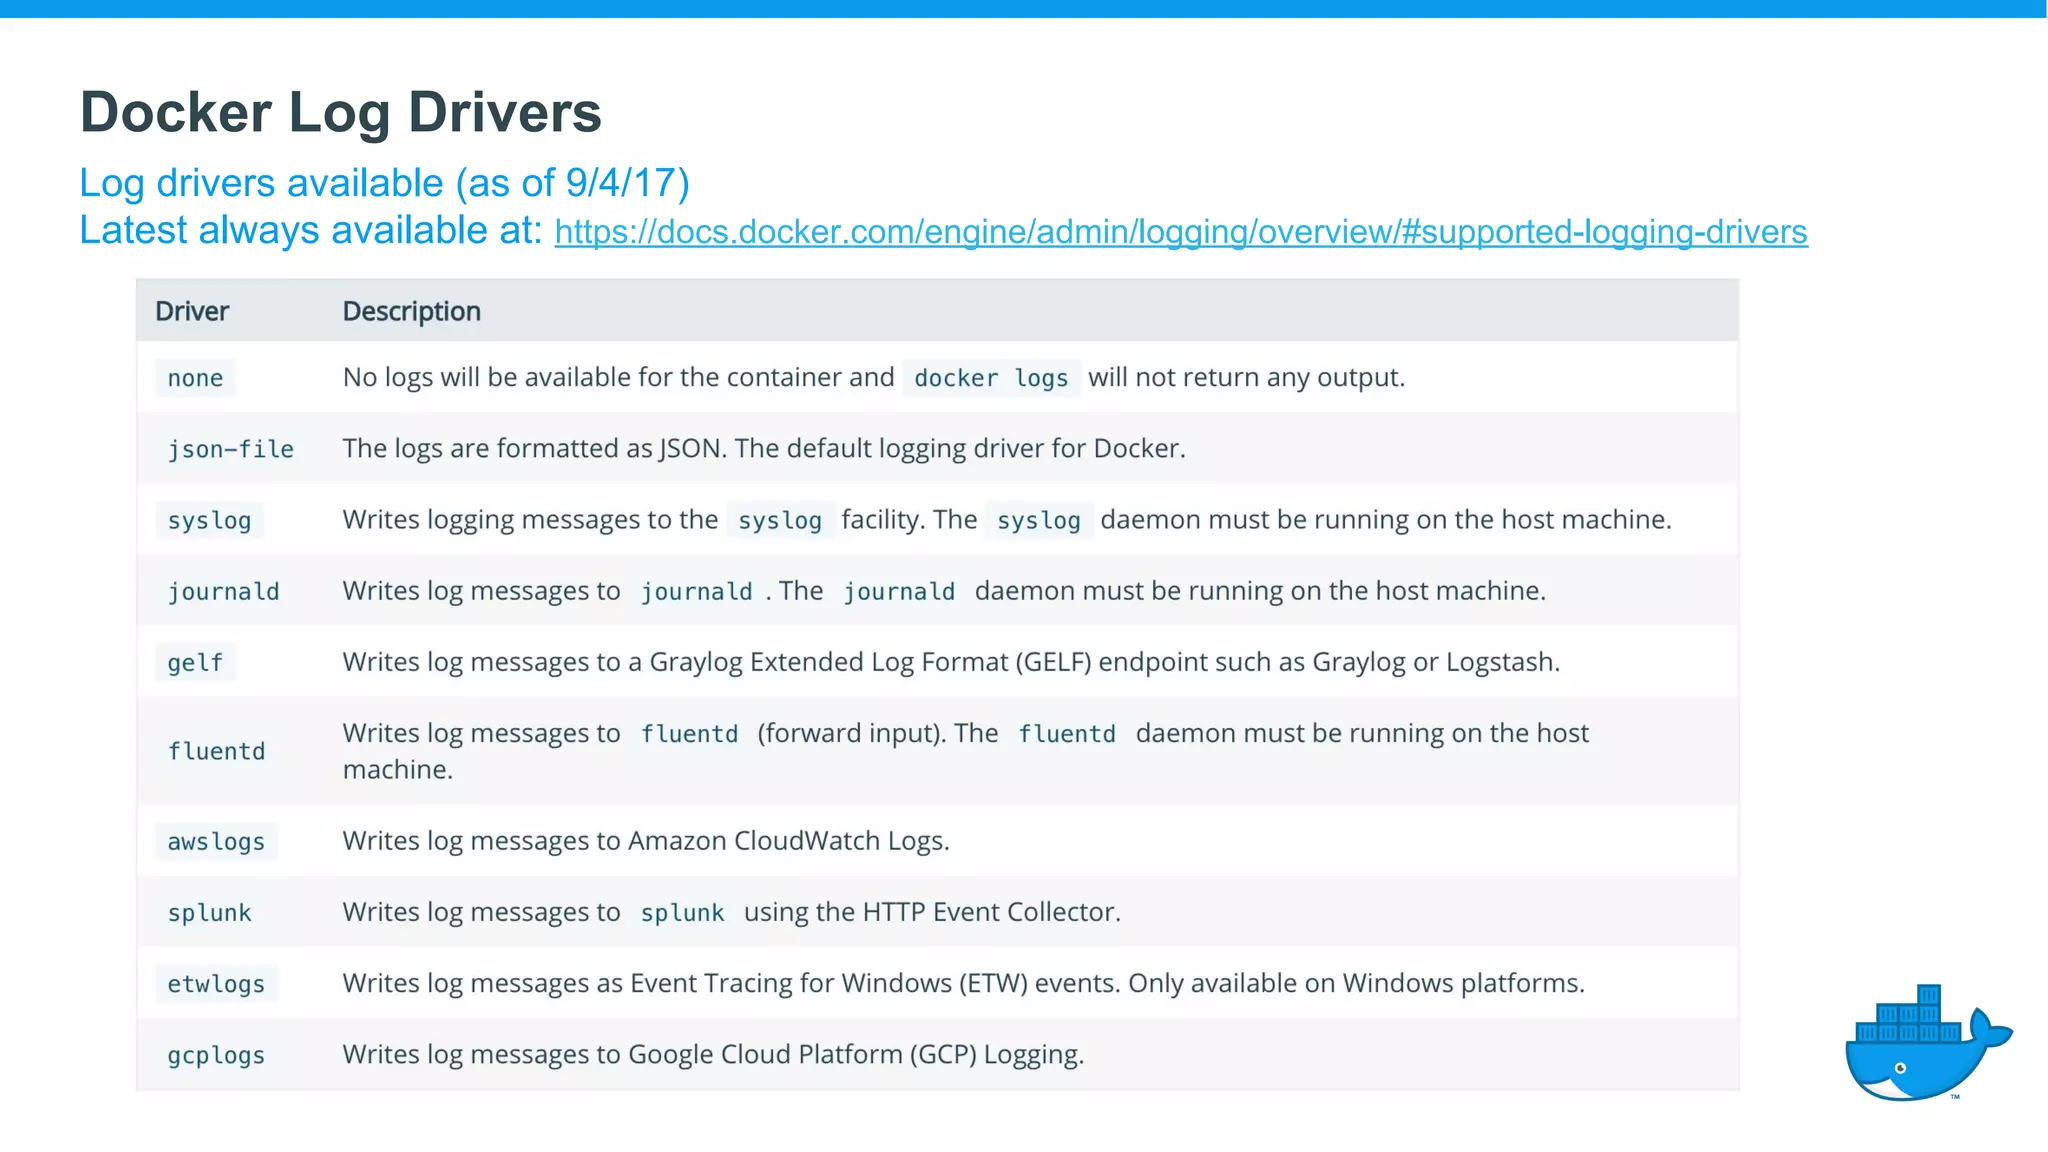Select the 'Docker Log Drivers' title
Screen dimensions: 2048x1152
coord(341,112)
